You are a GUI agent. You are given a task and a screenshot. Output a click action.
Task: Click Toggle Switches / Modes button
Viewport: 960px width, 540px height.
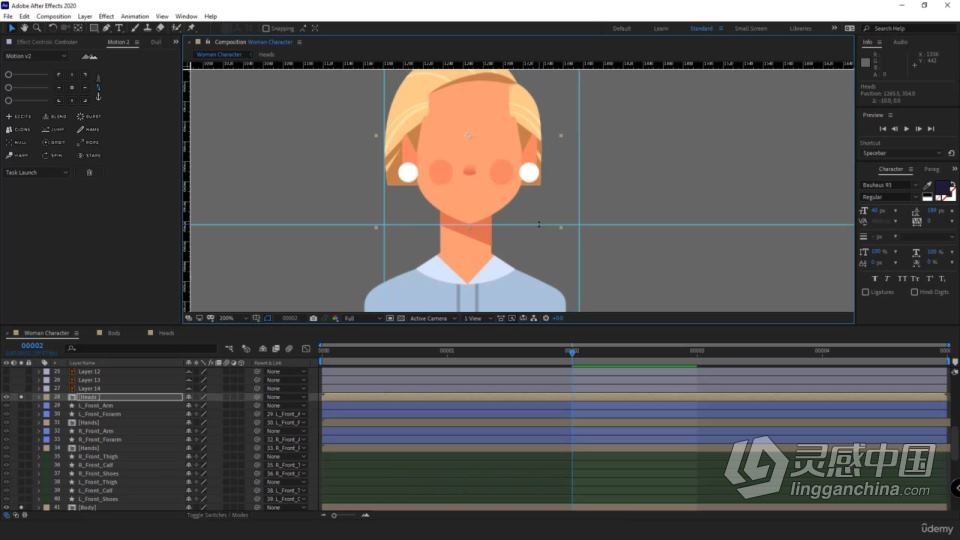pyautogui.click(x=217, y=516)
